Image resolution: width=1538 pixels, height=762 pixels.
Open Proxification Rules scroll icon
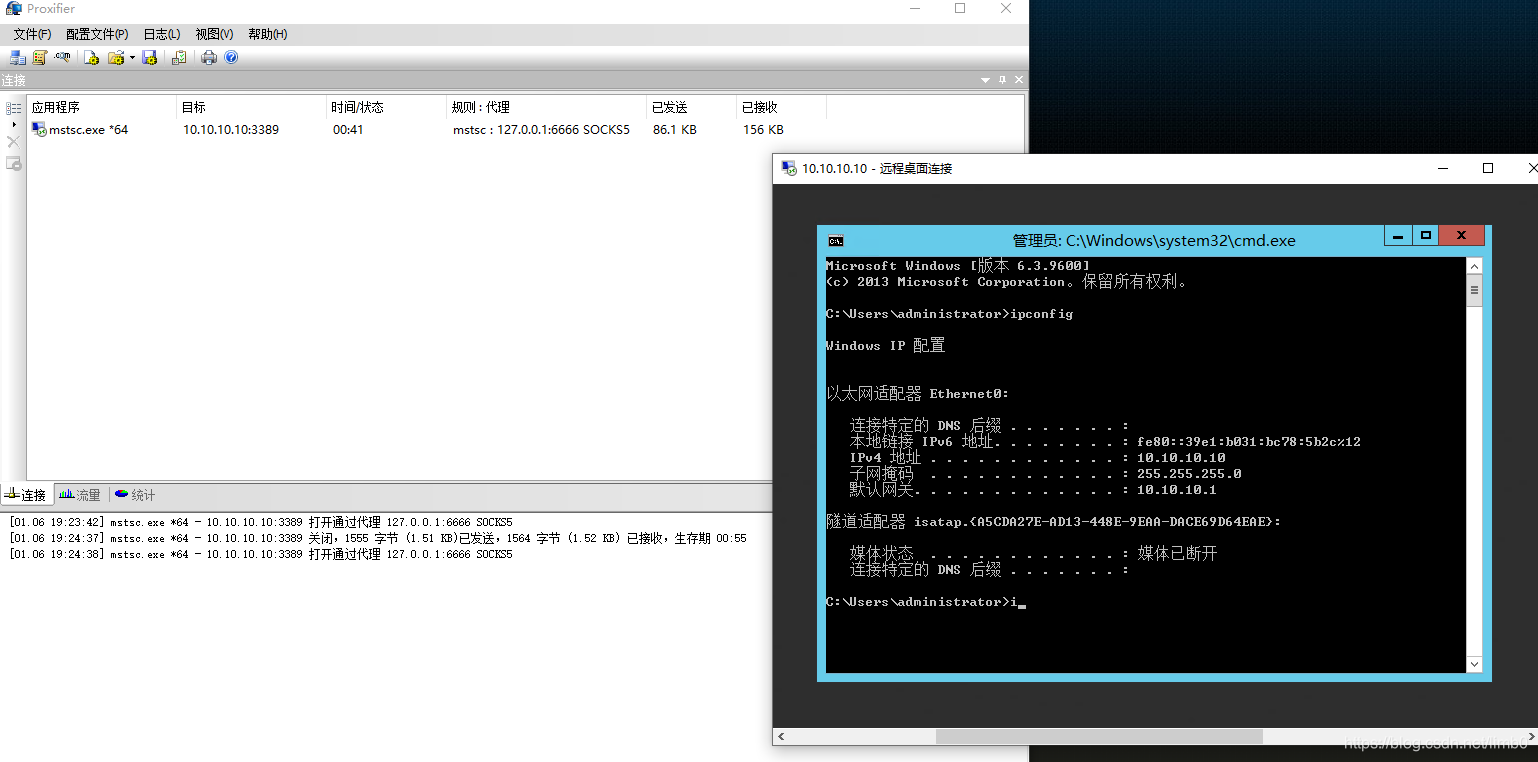40,58
